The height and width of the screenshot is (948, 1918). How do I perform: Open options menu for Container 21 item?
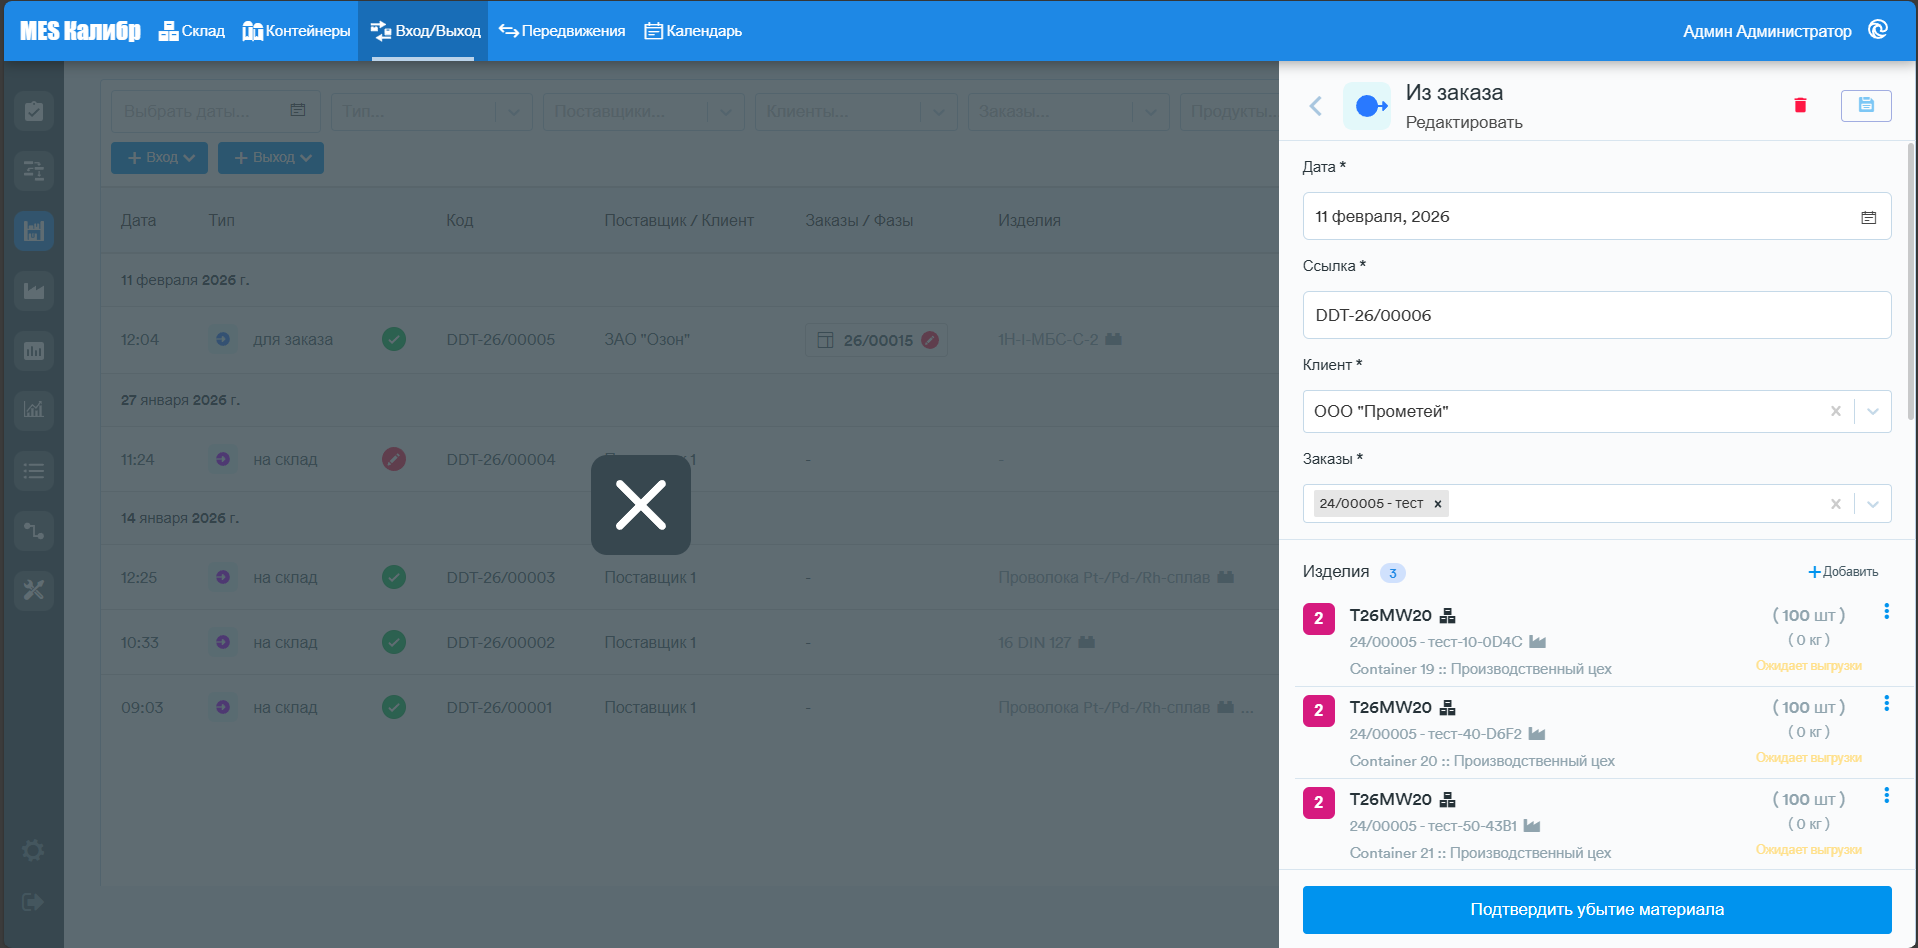(x=1886, y=795)
